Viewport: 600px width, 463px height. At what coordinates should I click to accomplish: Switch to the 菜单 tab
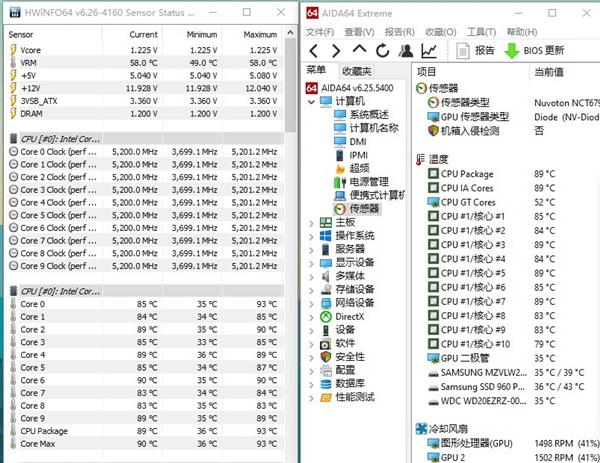click(316, 70)
